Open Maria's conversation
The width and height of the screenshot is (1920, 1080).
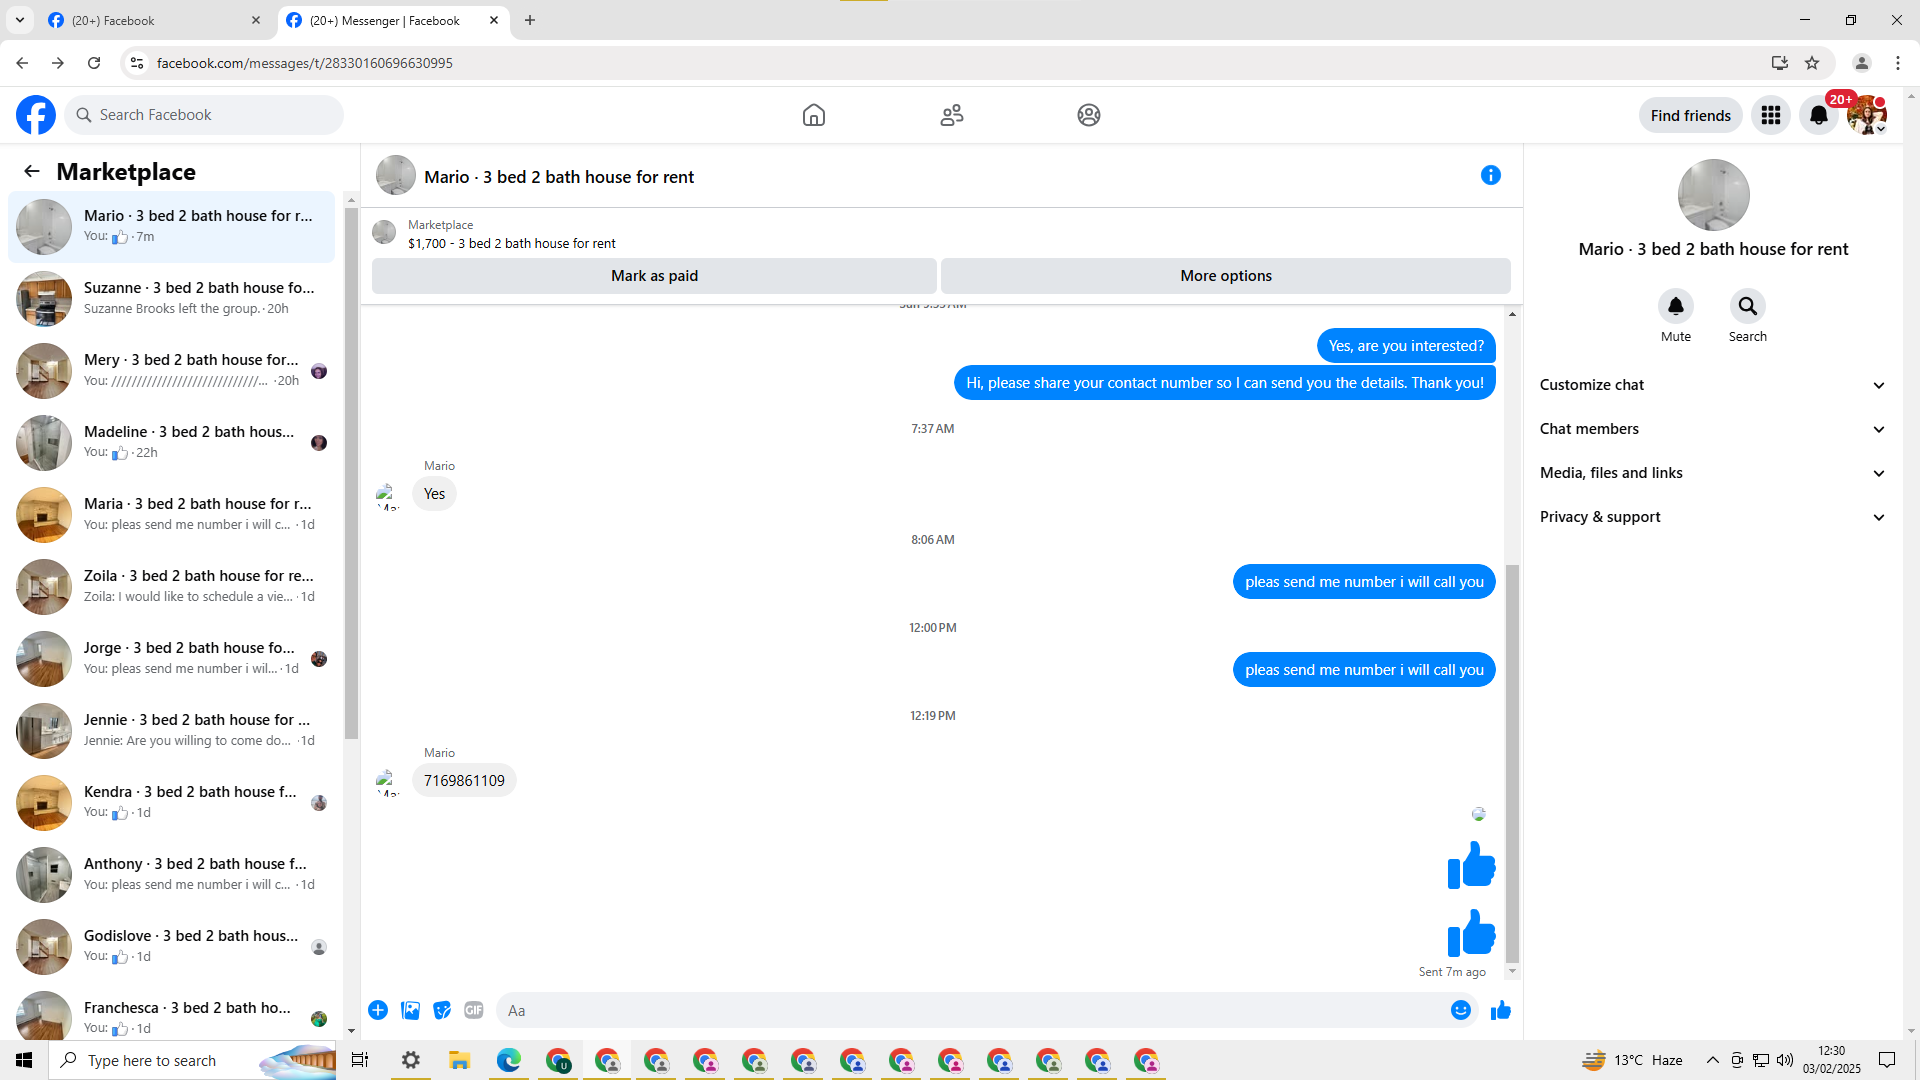172,514
